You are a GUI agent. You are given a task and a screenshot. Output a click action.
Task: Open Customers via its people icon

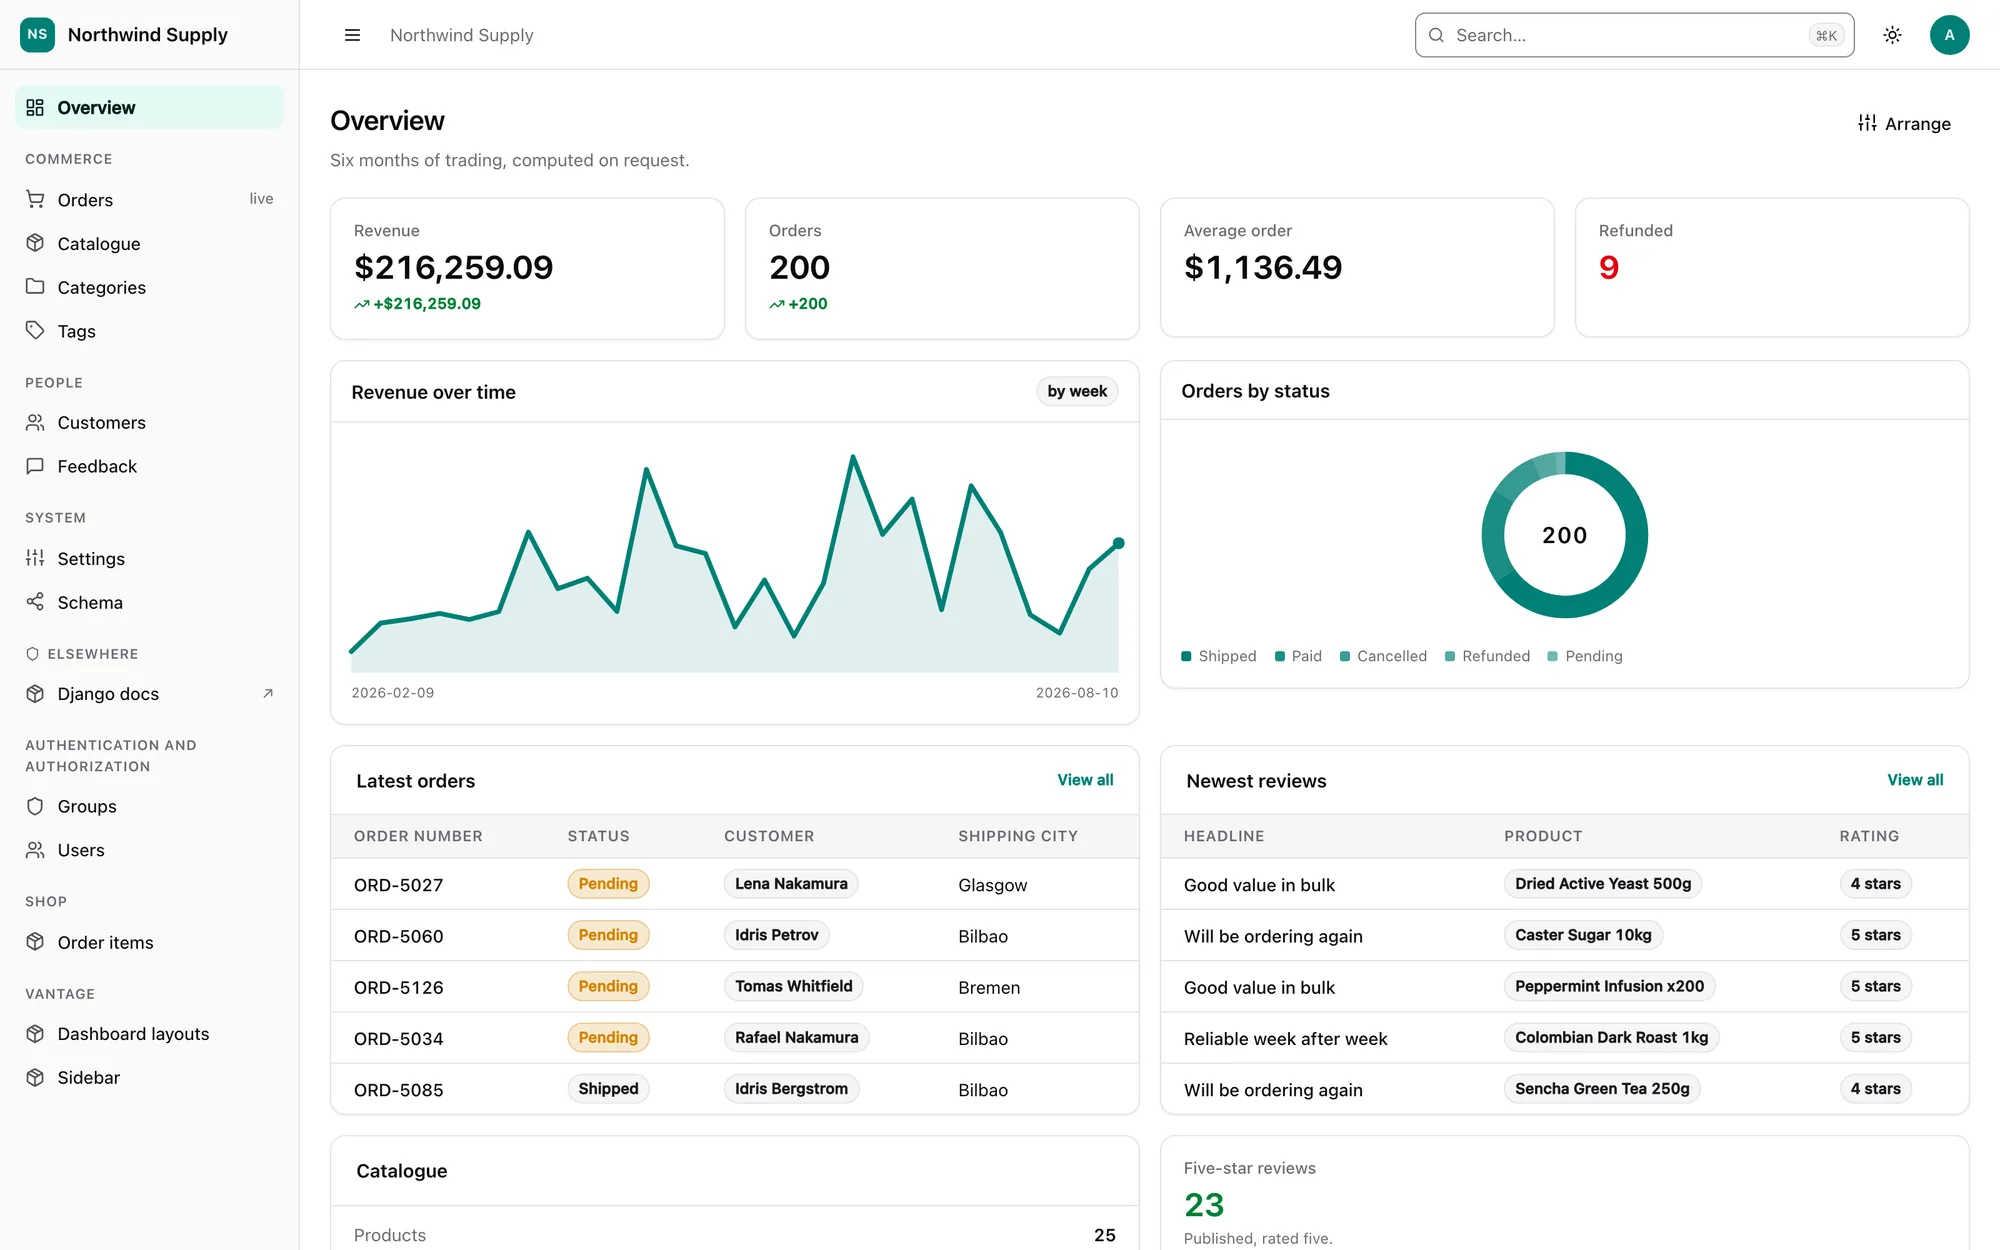[35, 422]
